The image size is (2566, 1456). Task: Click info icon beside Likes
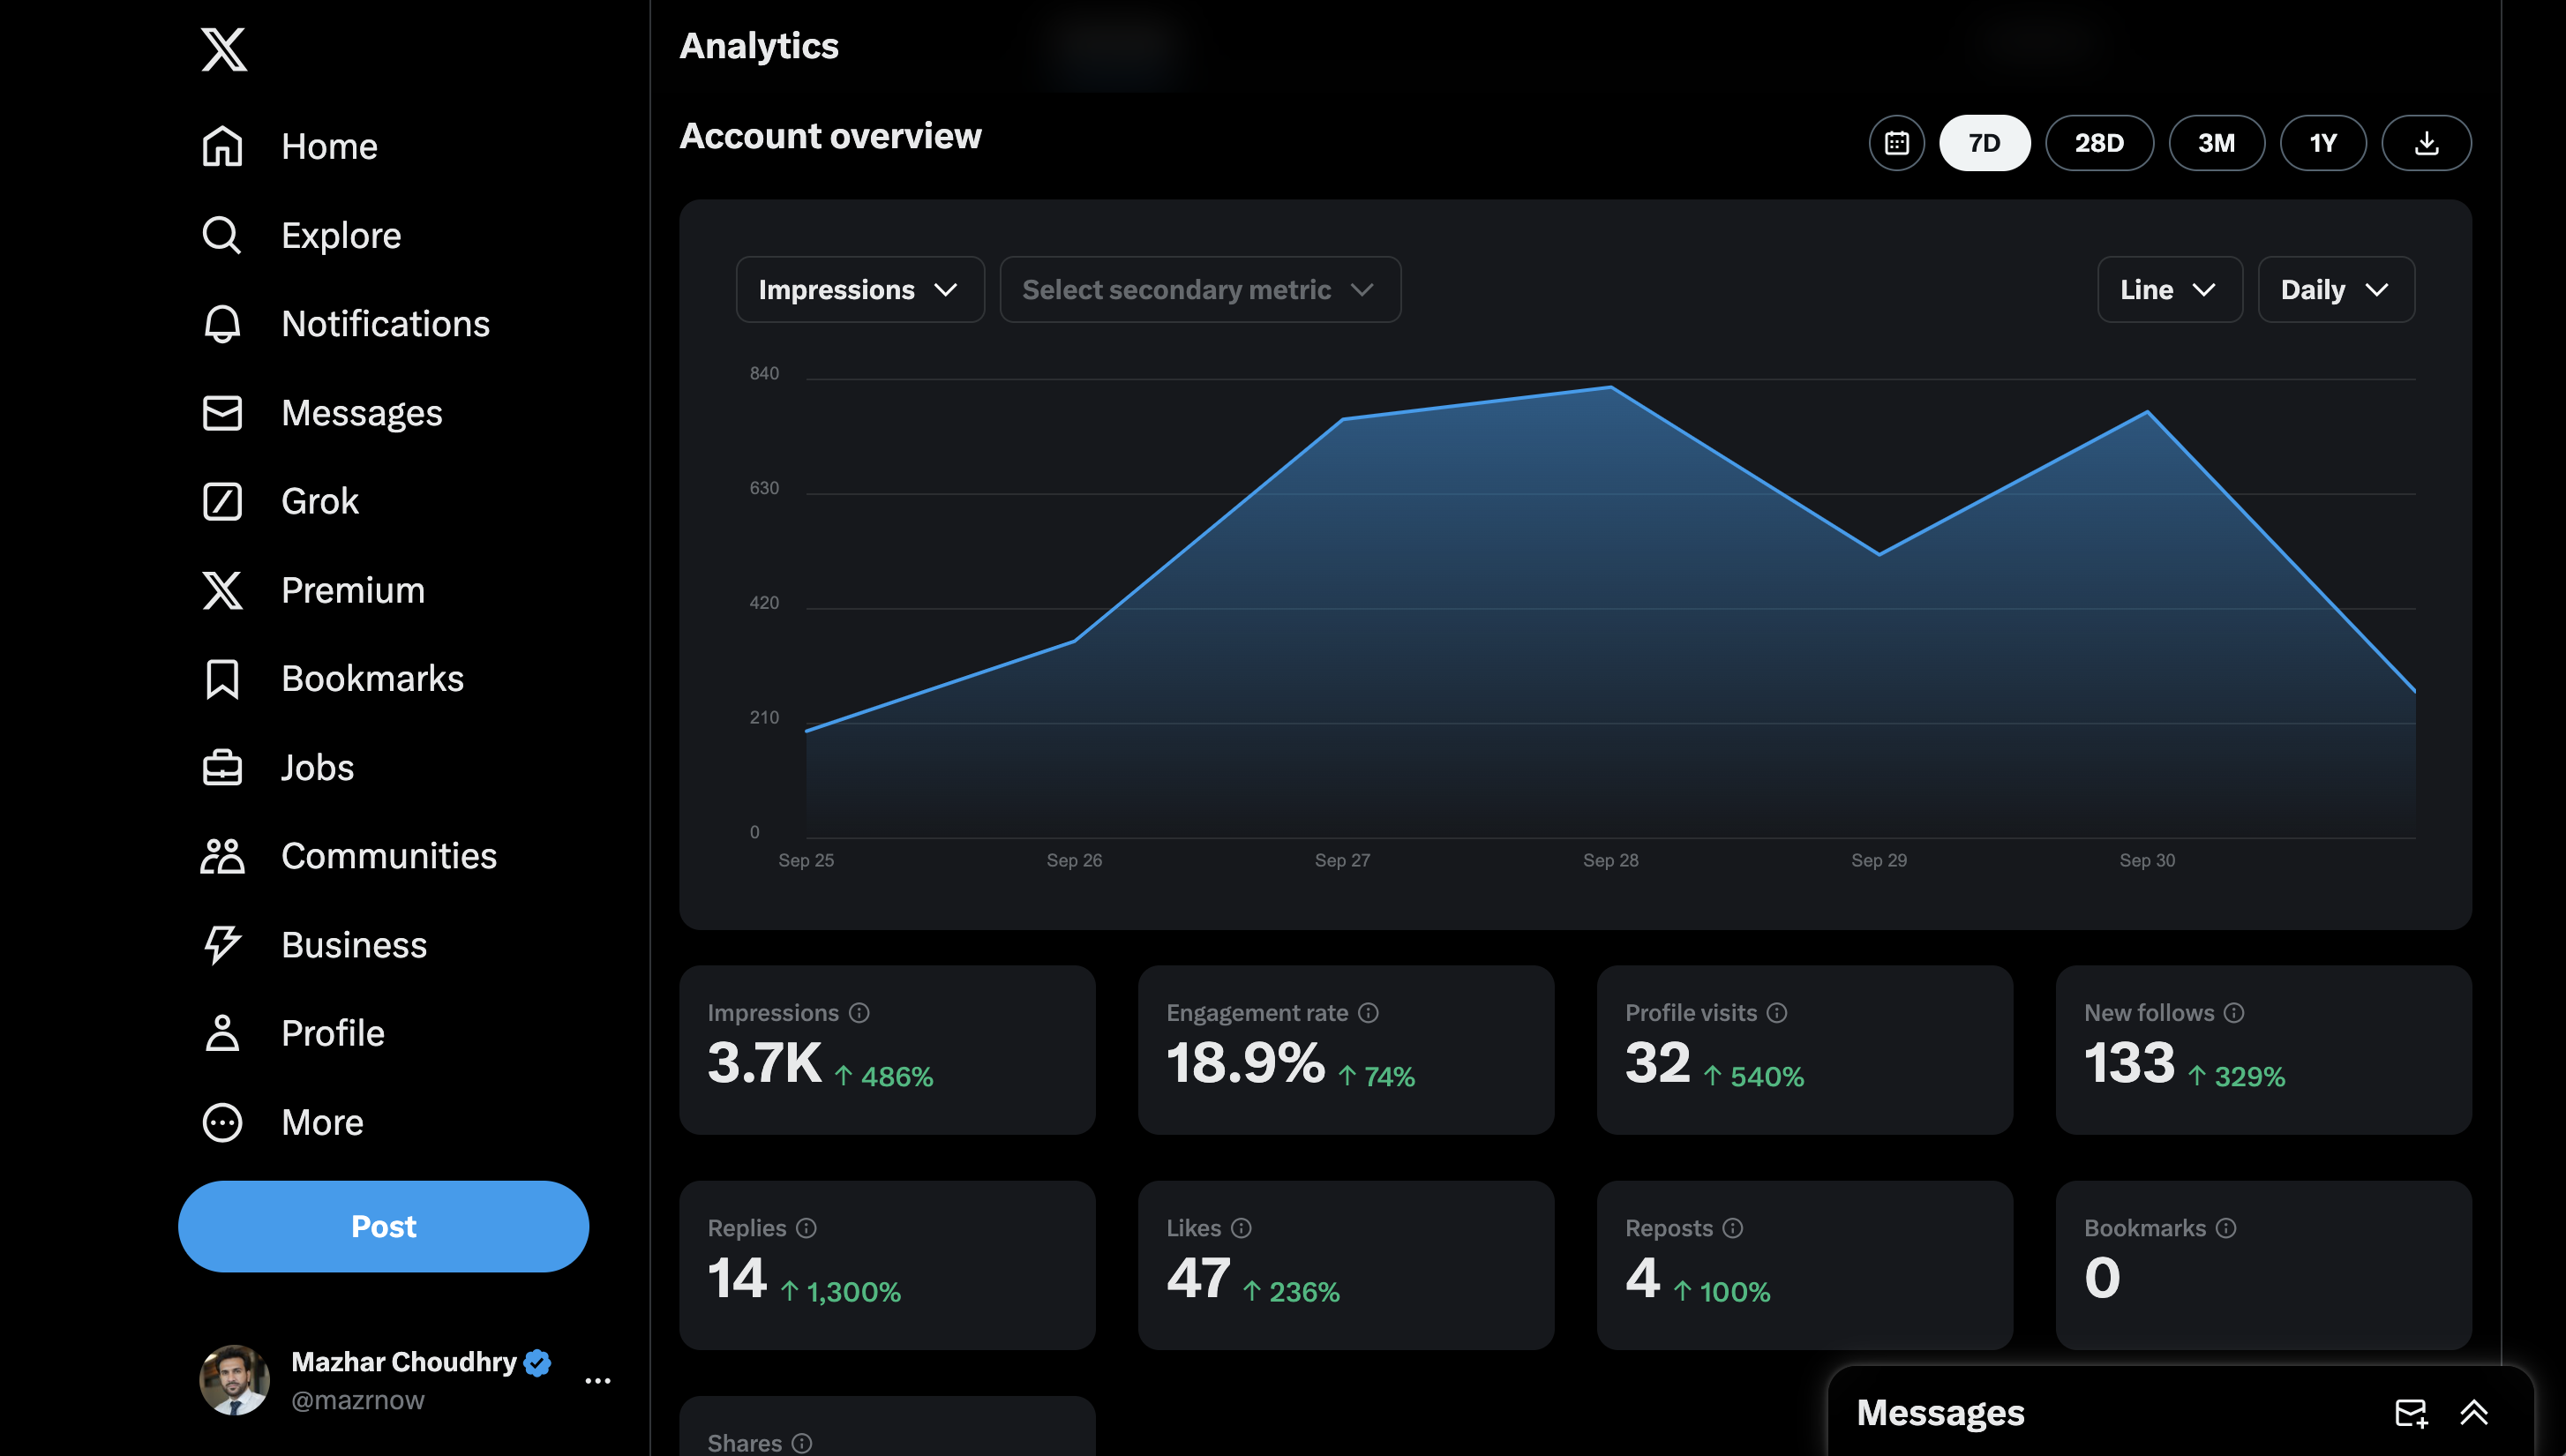(1241, 1228)
